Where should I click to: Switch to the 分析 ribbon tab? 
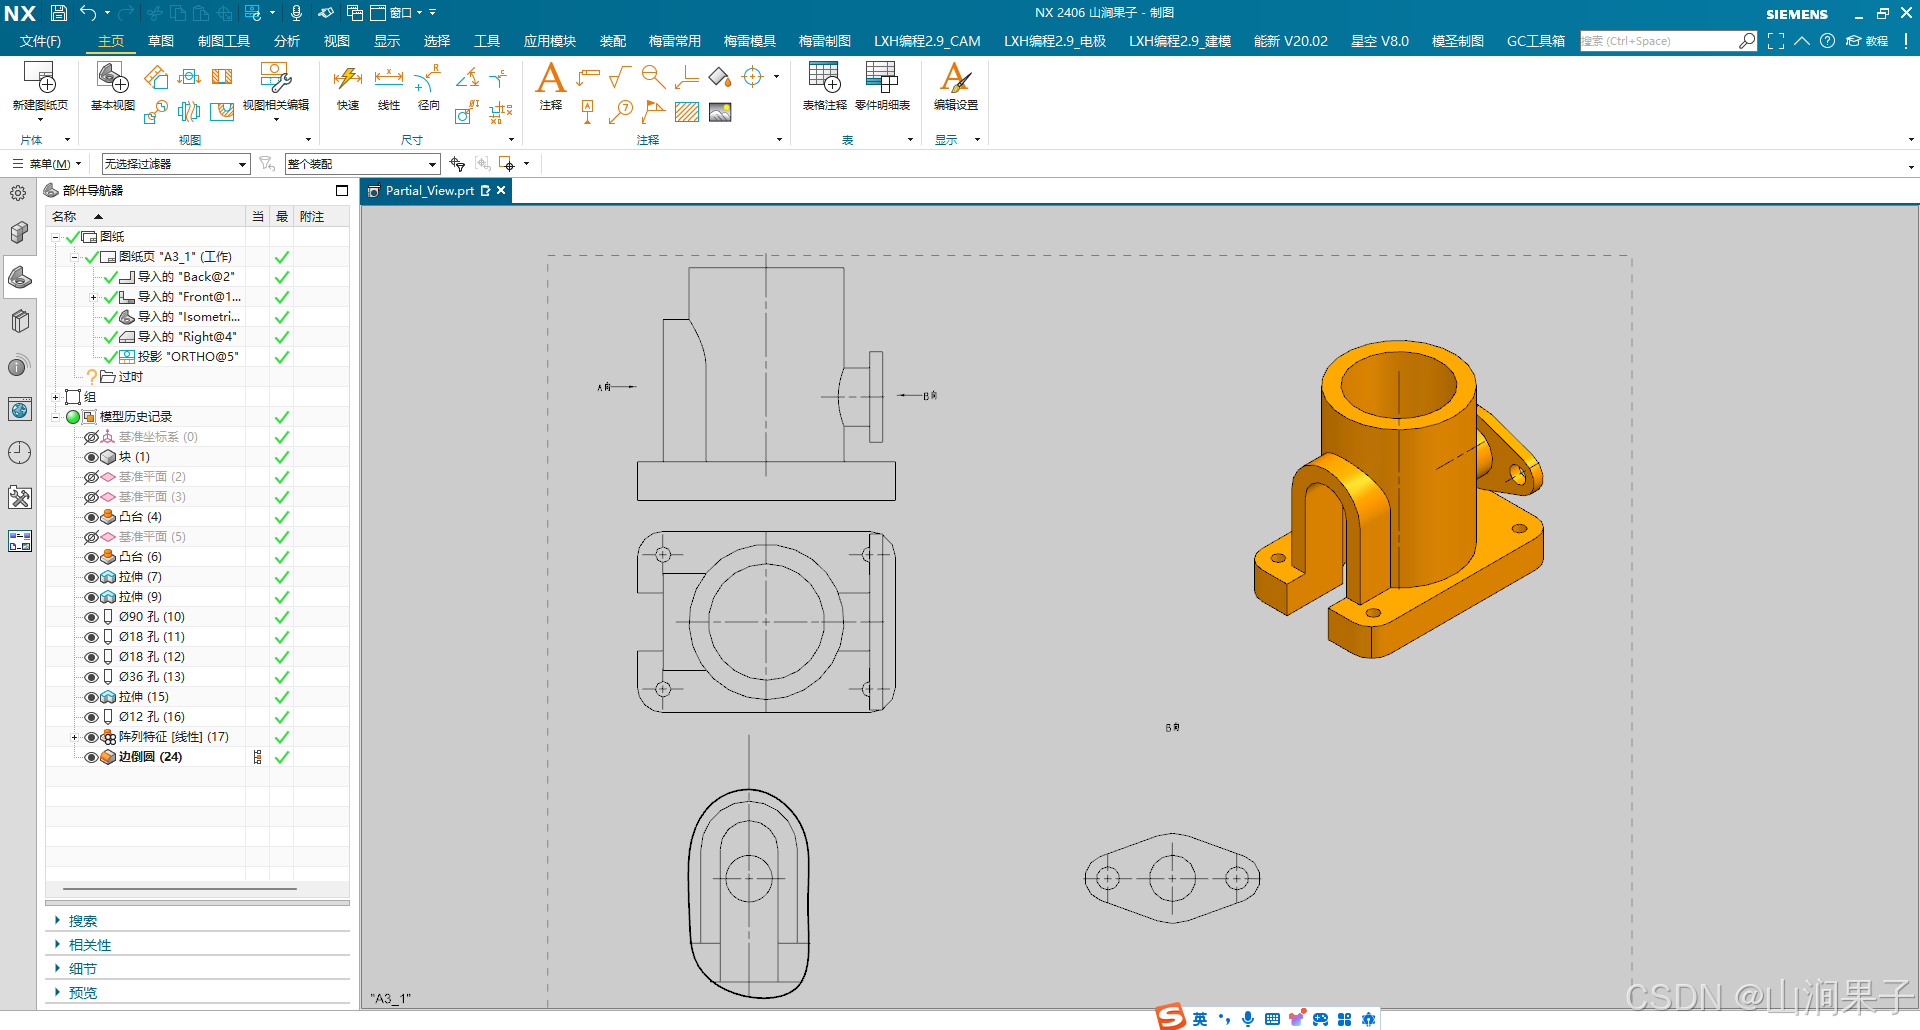[287, 41]
